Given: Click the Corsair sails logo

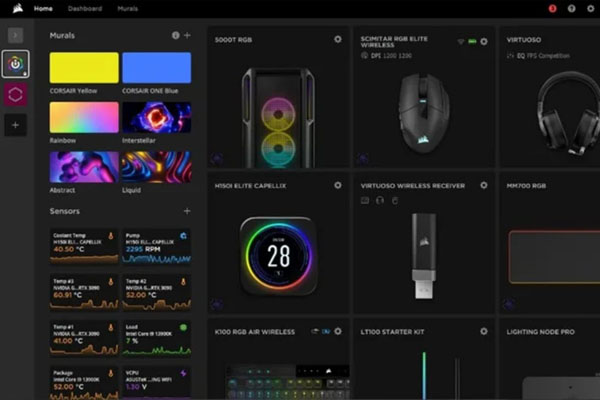Looking at the screenshot, I should tap(15, 8).
